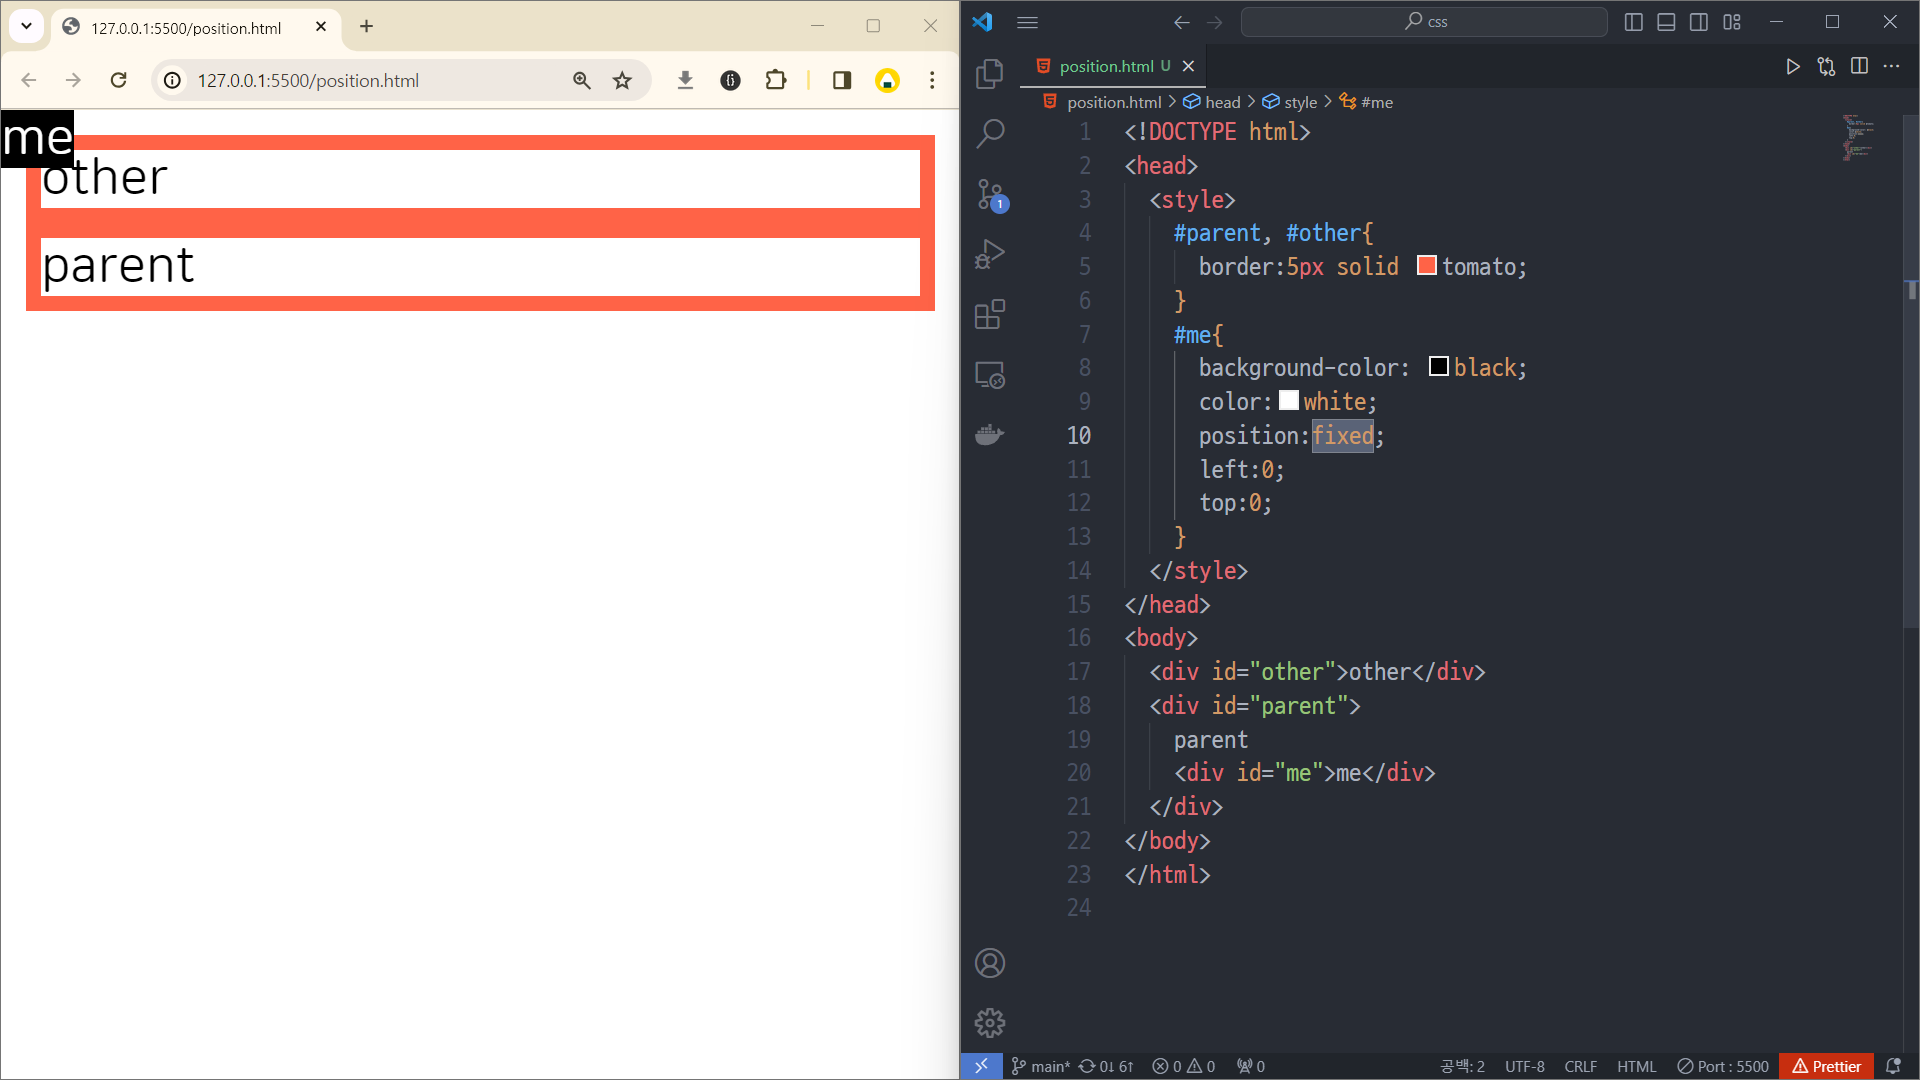Toggle the bottom panel layout button
This screenshot has height=1080, width=1920.
click(x=1666, y=22)
